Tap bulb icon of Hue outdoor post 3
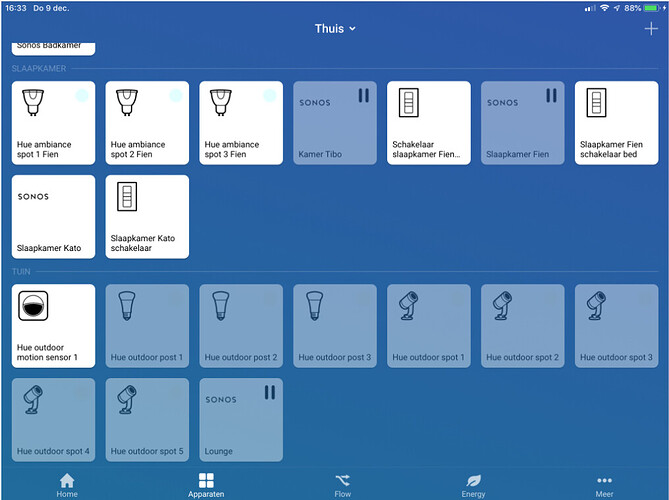The image size is (669, 500). 314,305
